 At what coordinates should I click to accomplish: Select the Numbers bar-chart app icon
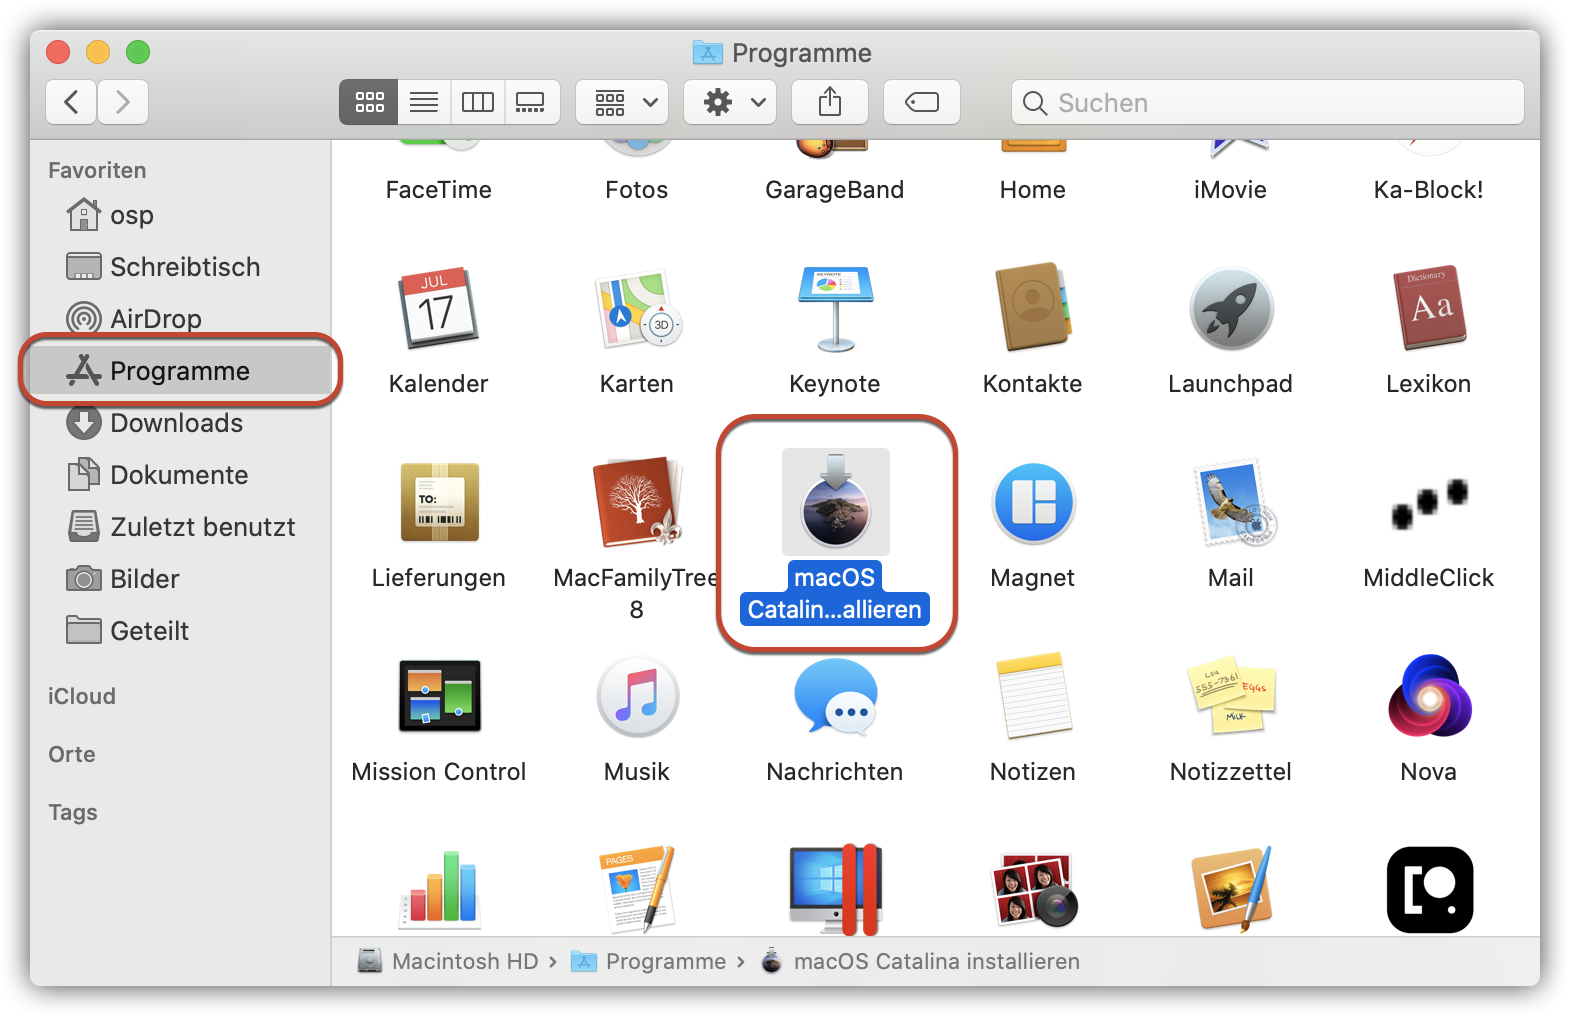pos(439,888)
